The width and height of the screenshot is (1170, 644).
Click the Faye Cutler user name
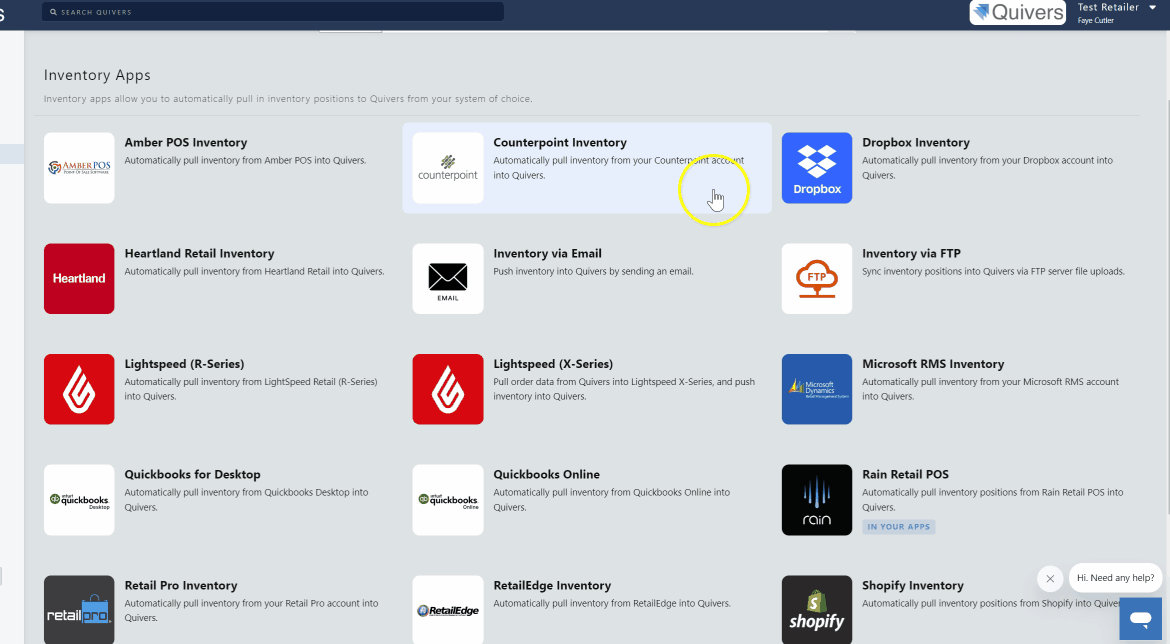(x=1095, y=20)
